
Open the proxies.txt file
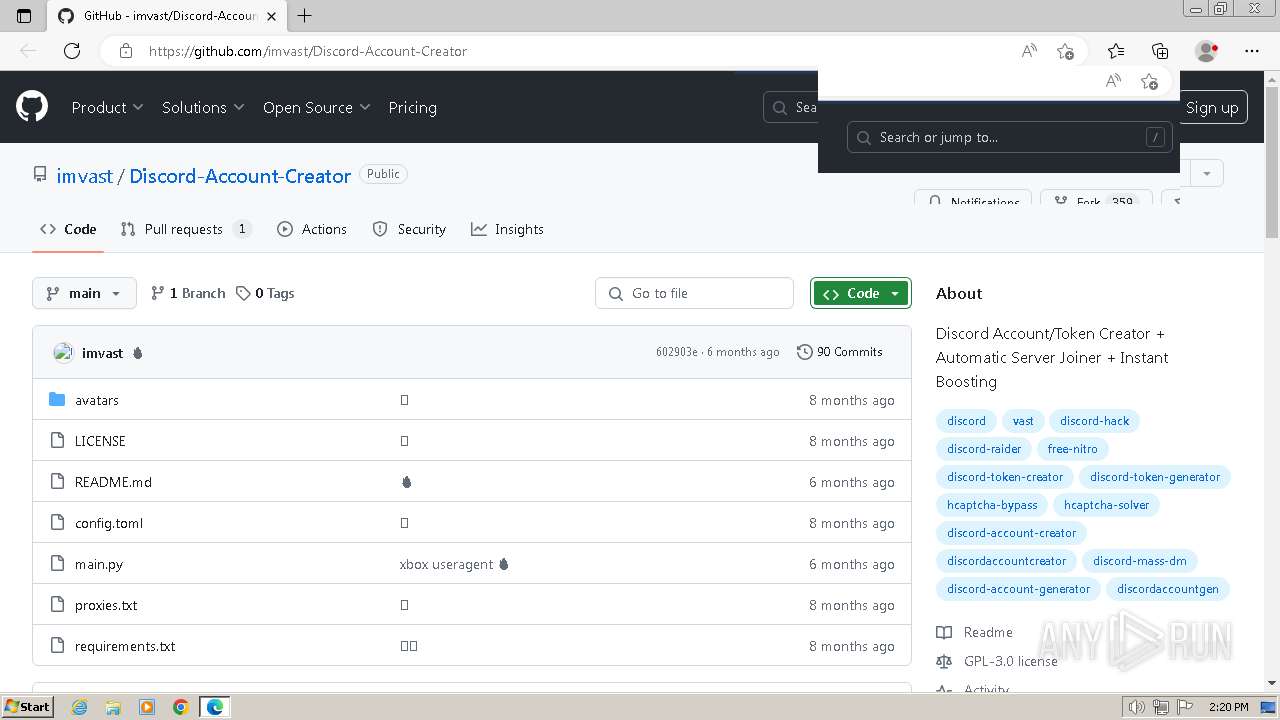click(x=106, y=605)
